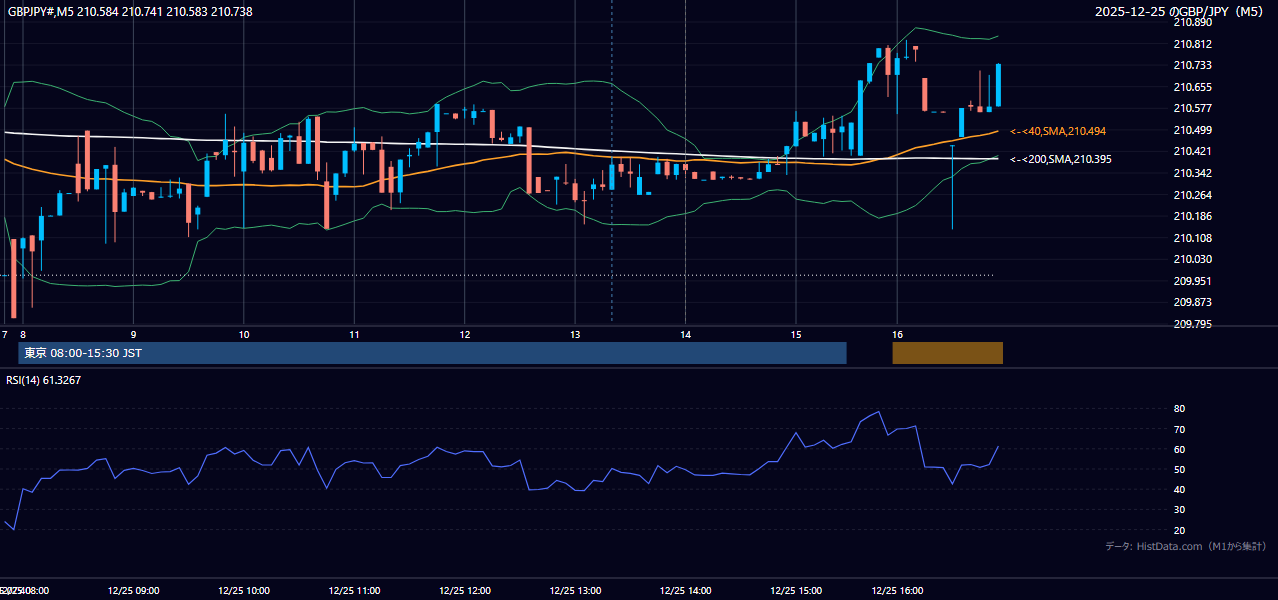Click the 12/25 10:00 bottom time label

[x=244, y=591]
